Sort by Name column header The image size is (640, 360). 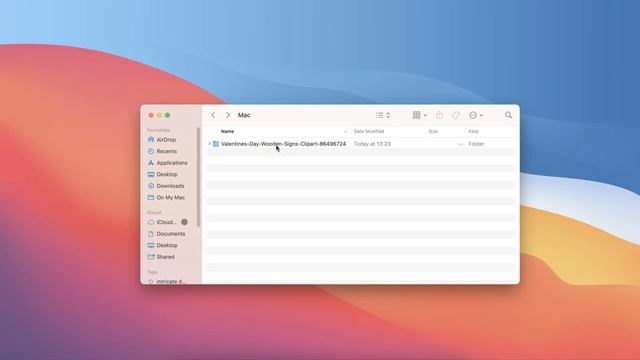coord(227,131)
